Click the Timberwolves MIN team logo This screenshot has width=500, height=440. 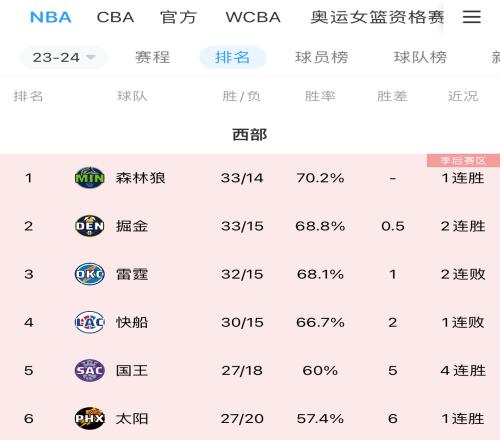tap(90, 178)
